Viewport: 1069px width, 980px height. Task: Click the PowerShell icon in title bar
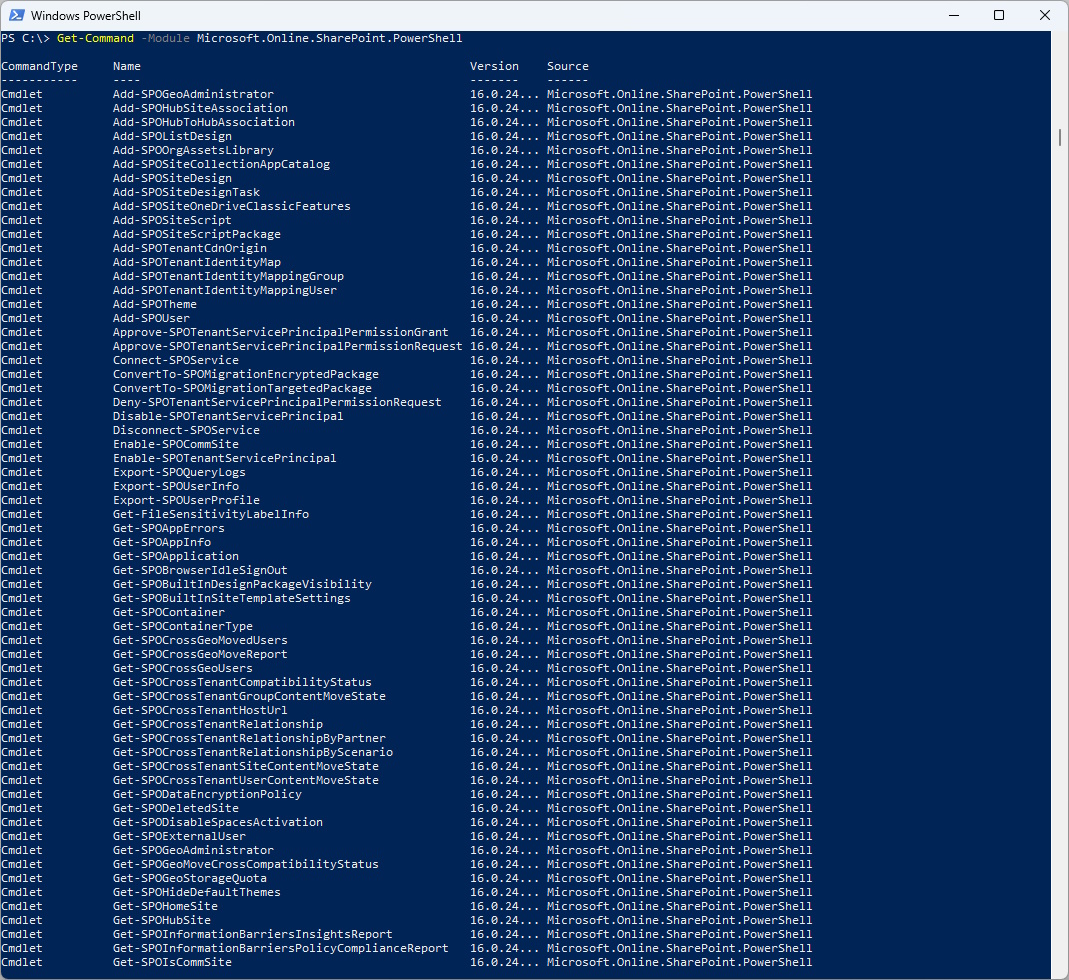15,16
